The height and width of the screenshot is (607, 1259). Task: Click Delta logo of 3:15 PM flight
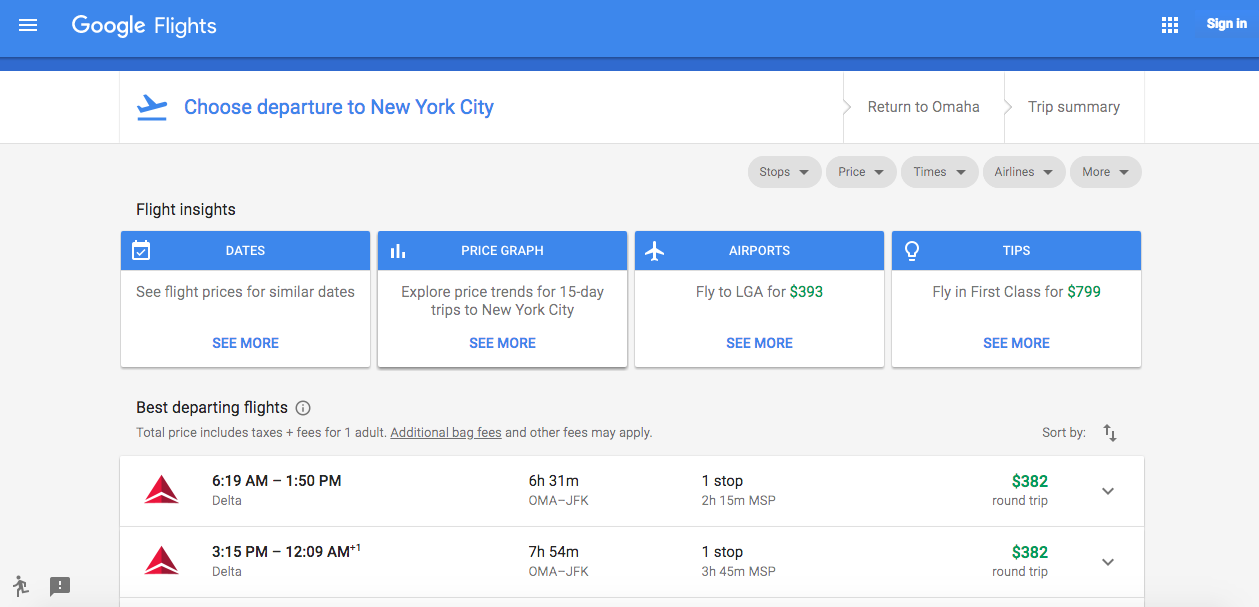tap(161, 561)
